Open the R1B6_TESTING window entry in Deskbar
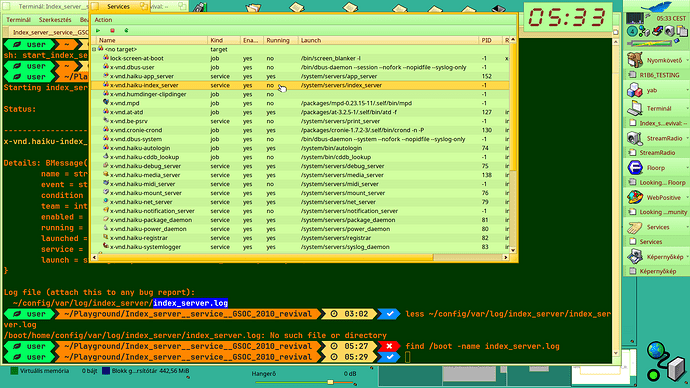Viewport: 690px width, 388px height. (656, 75)
